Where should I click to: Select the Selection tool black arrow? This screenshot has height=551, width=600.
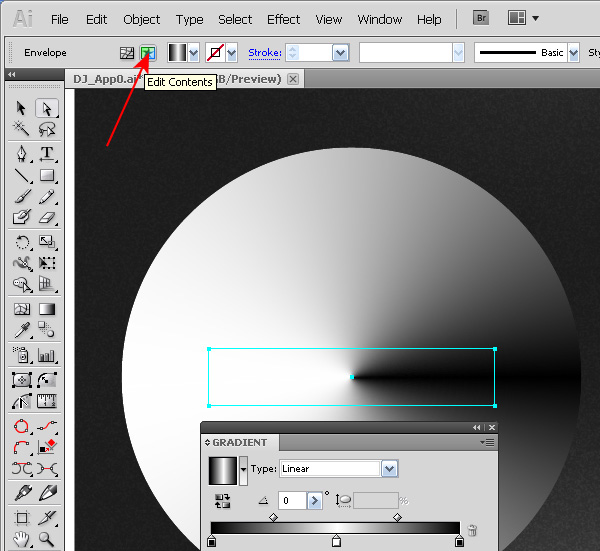pyautogui.click(x=21, y=108)
